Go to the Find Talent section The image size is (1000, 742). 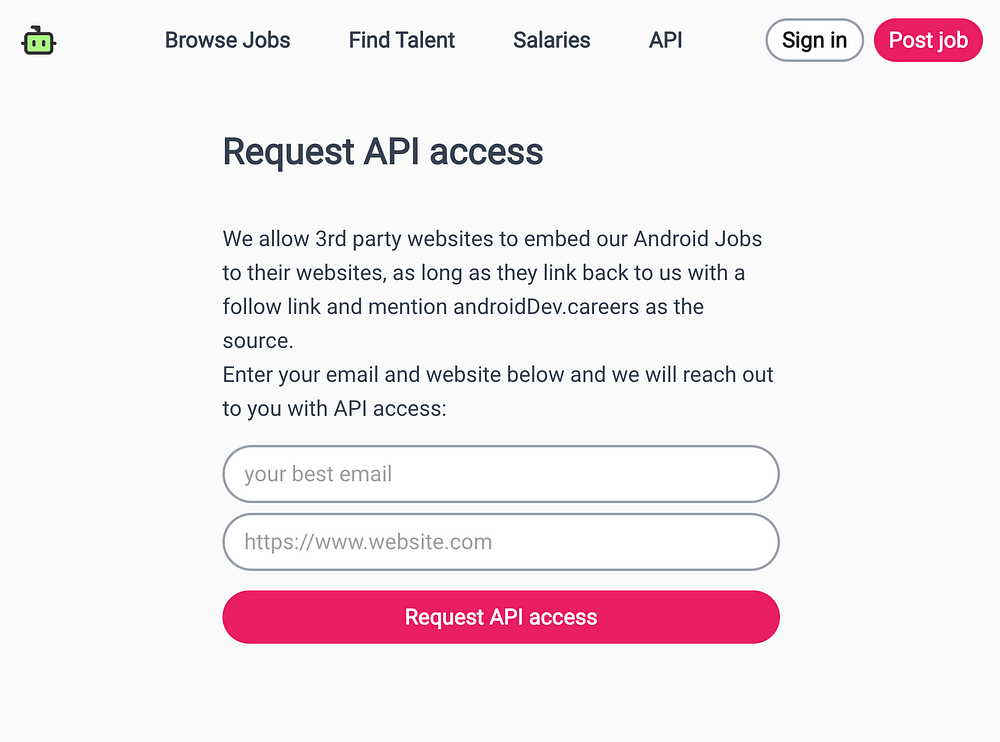tap(401, 40)
